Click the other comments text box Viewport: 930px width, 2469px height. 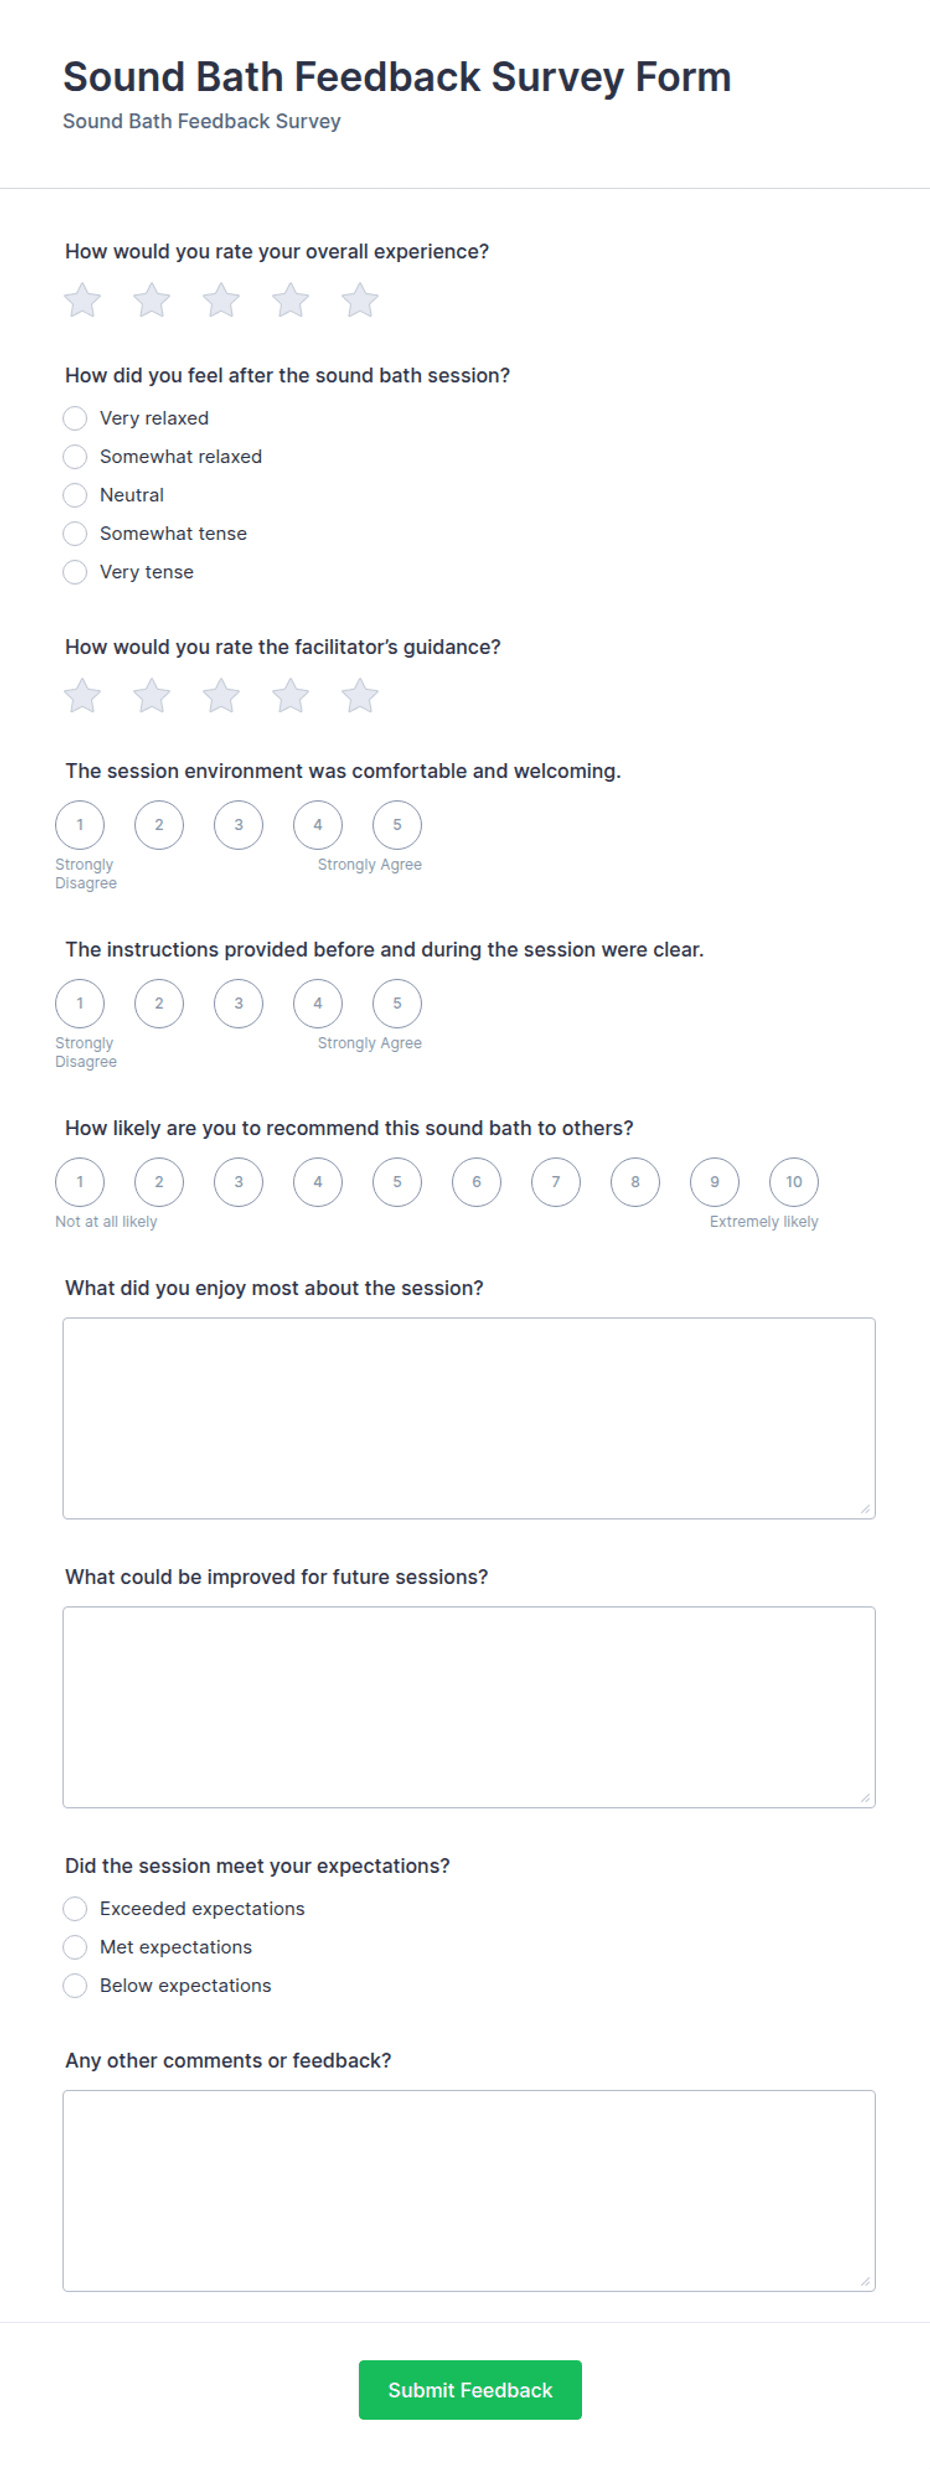pyautogui.click(x=469, y=2191)
